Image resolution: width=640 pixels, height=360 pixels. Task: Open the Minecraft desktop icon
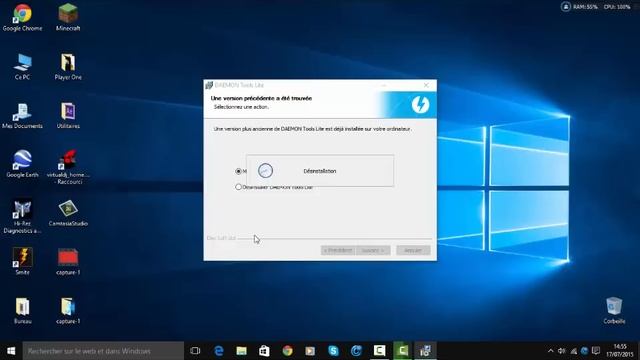click(x=68, y=18)
